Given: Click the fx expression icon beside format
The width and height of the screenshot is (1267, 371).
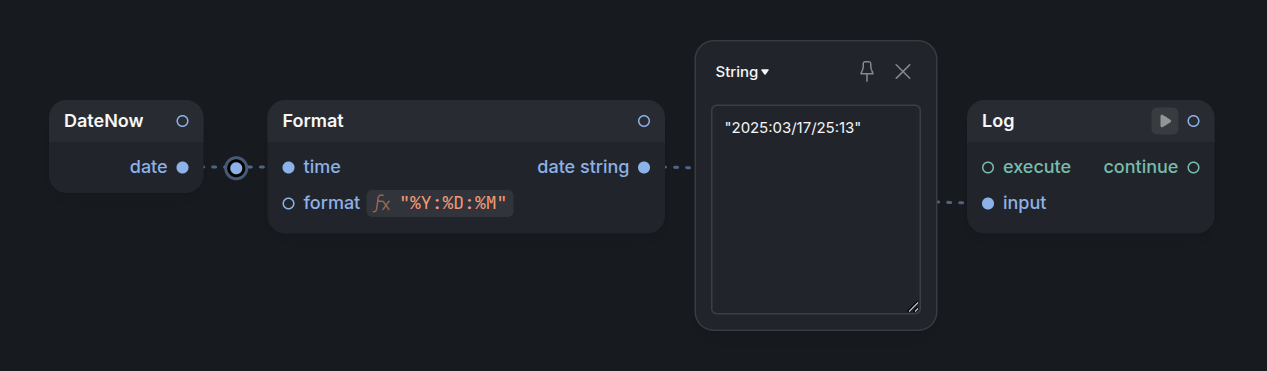Looking at the screenshot, I should point(381,203).
